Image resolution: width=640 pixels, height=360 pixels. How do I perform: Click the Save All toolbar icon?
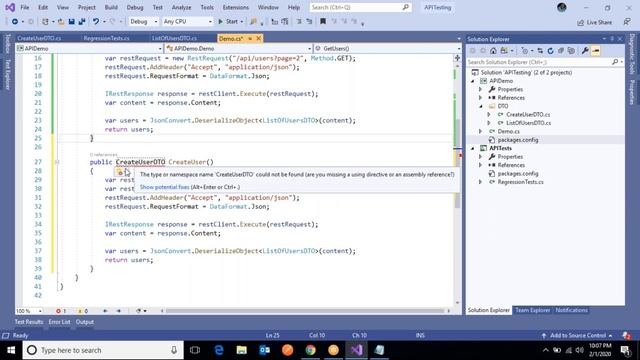tap(82, 22)
